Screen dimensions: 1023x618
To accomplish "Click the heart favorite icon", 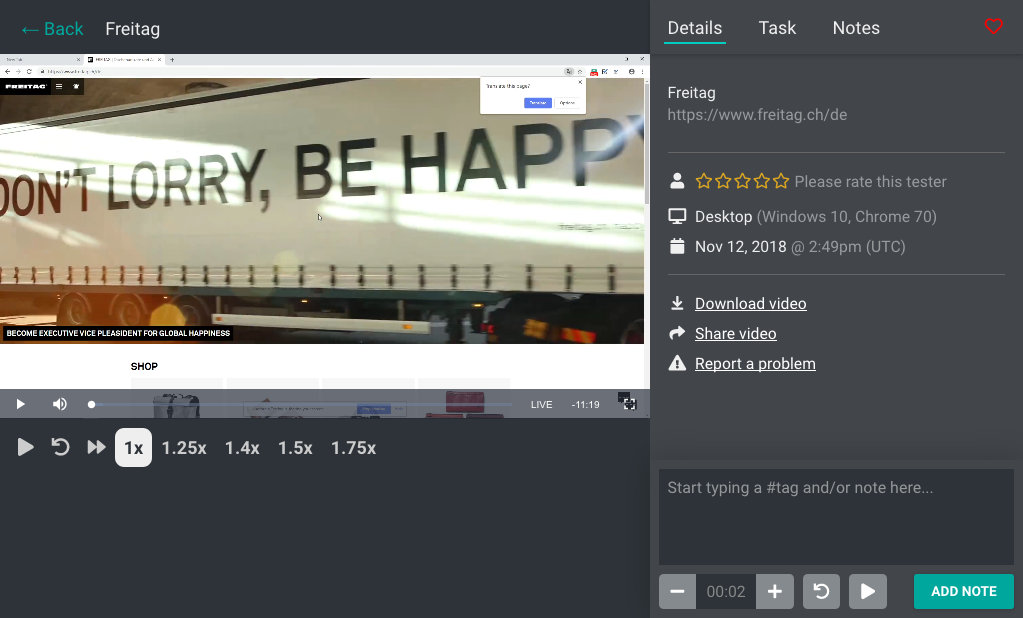I will [993, 27].
